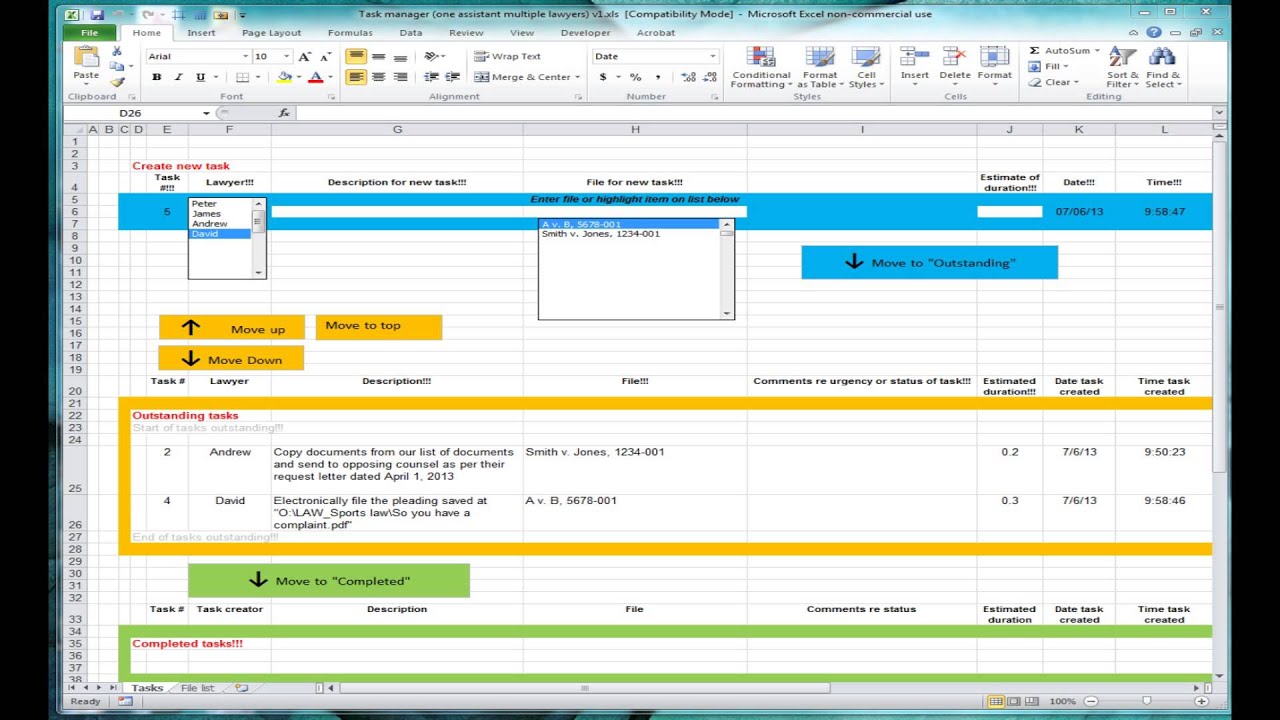The width and height of the screenshot is (1280, 720).
Task: Click the zoom out minus button
Action: (x=1091, y=702)
